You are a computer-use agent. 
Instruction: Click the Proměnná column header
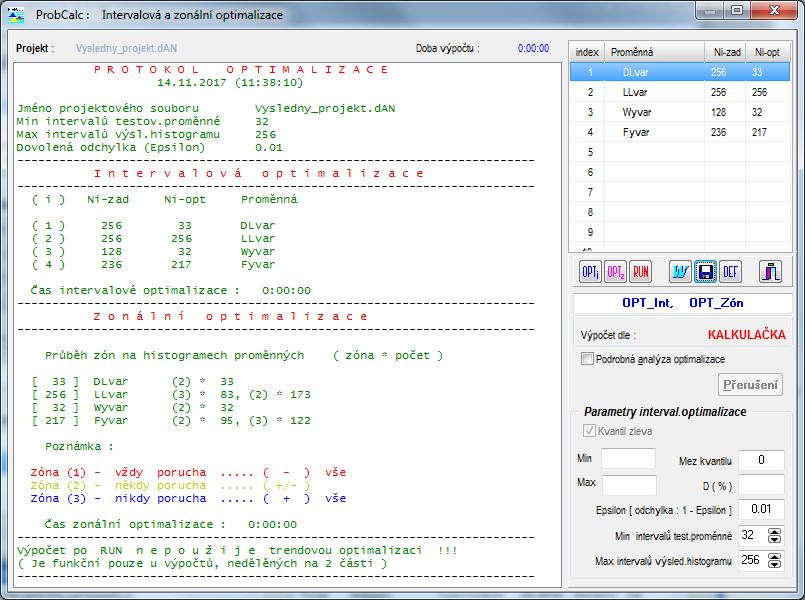(x=655, y=52)
